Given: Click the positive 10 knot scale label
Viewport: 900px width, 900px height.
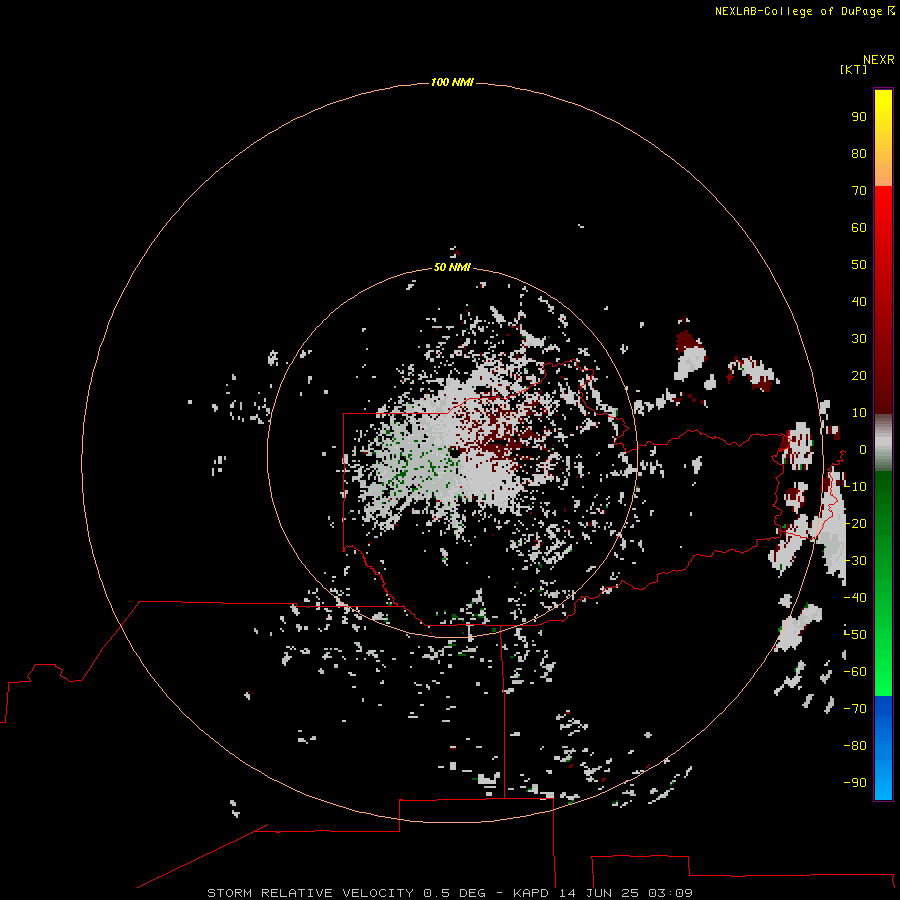Looking at the screenshot, I should point(859,413).
